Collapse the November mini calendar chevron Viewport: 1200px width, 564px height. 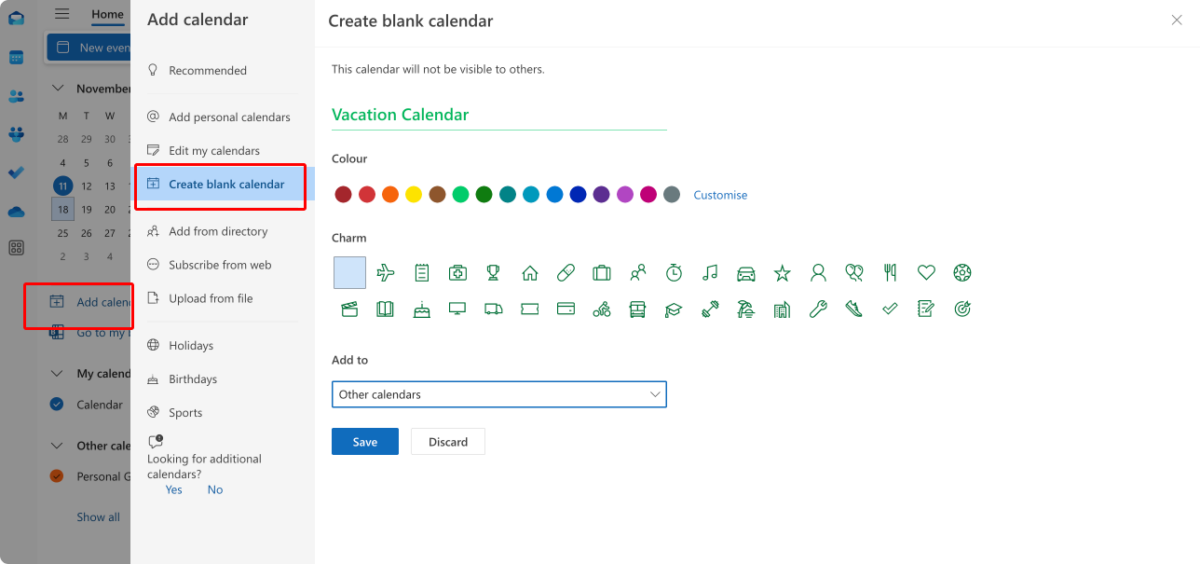coord(57,88)
